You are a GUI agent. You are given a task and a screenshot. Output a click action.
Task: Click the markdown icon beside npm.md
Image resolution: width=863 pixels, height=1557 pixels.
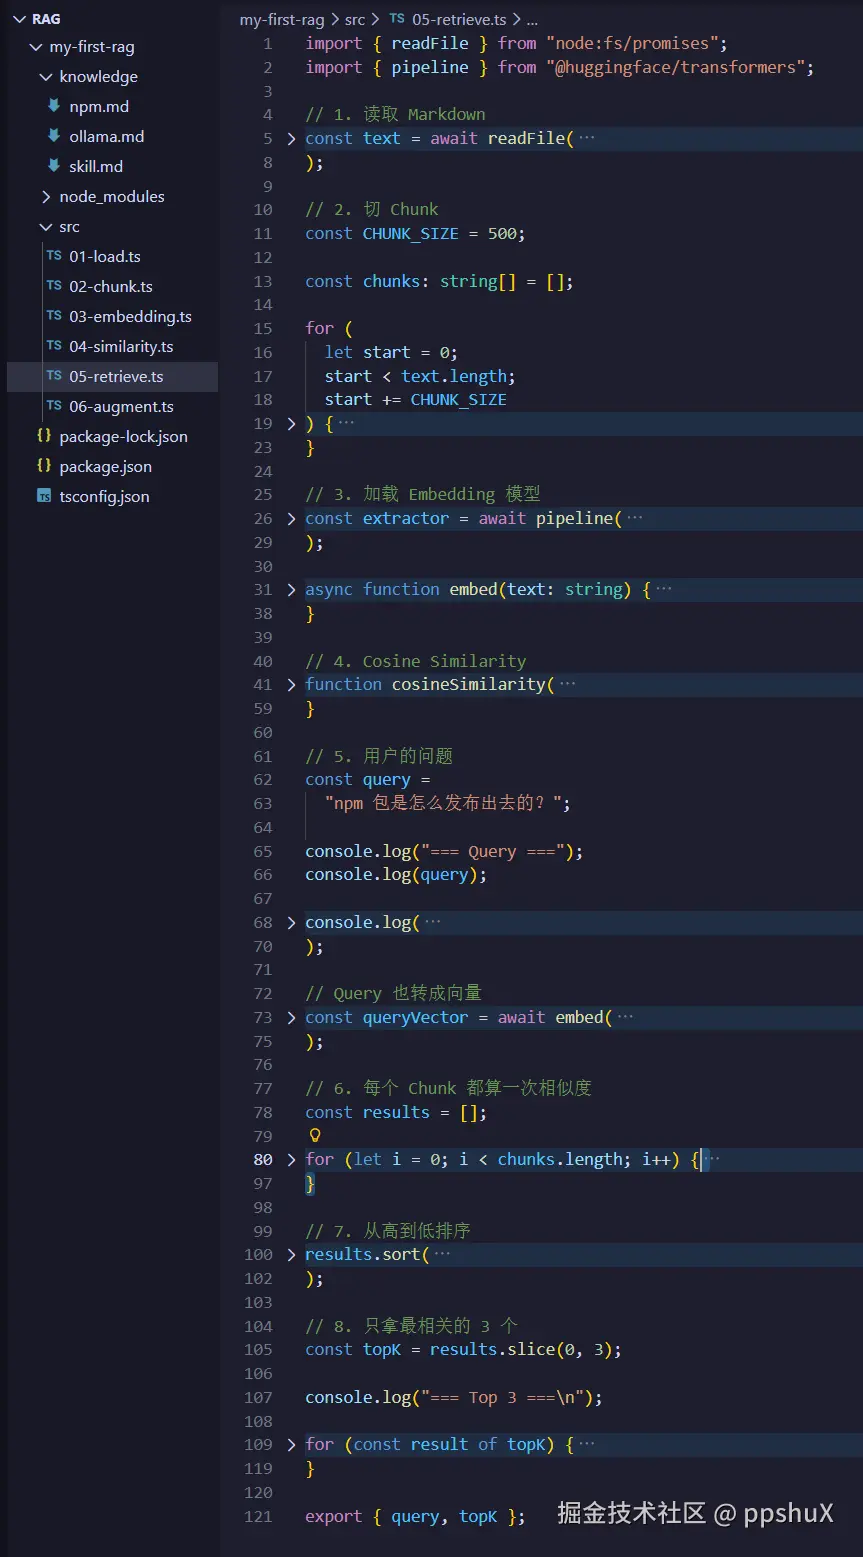click(54, 106)
